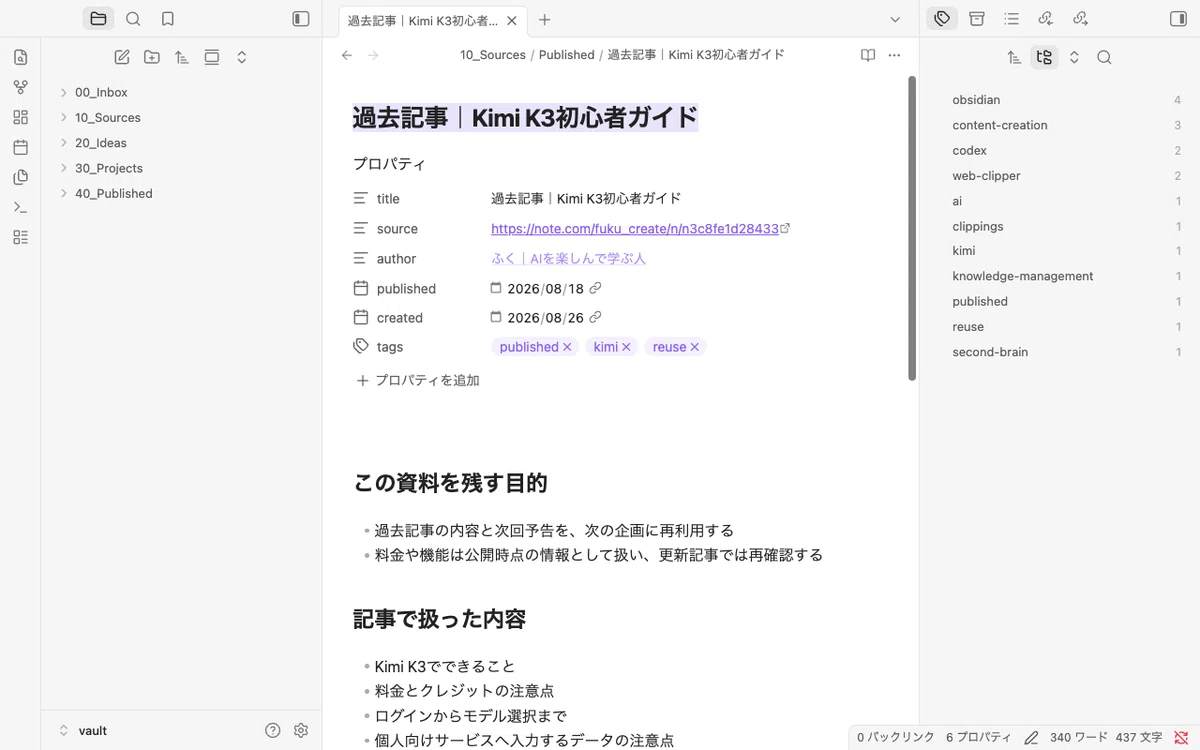The image size is (1200, 750).
Task: Open the search panel magnifier icon
Action: pyautogui.click(x=133, y=19)
